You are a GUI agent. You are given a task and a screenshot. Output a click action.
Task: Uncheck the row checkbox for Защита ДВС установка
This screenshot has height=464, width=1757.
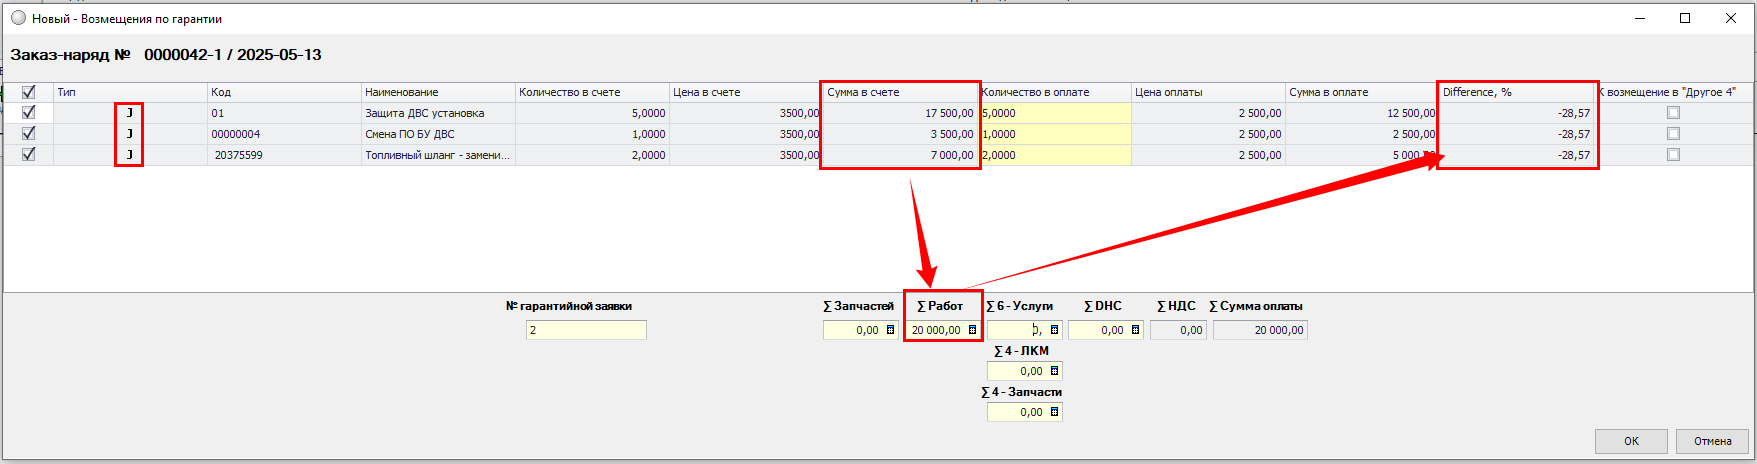28,113
